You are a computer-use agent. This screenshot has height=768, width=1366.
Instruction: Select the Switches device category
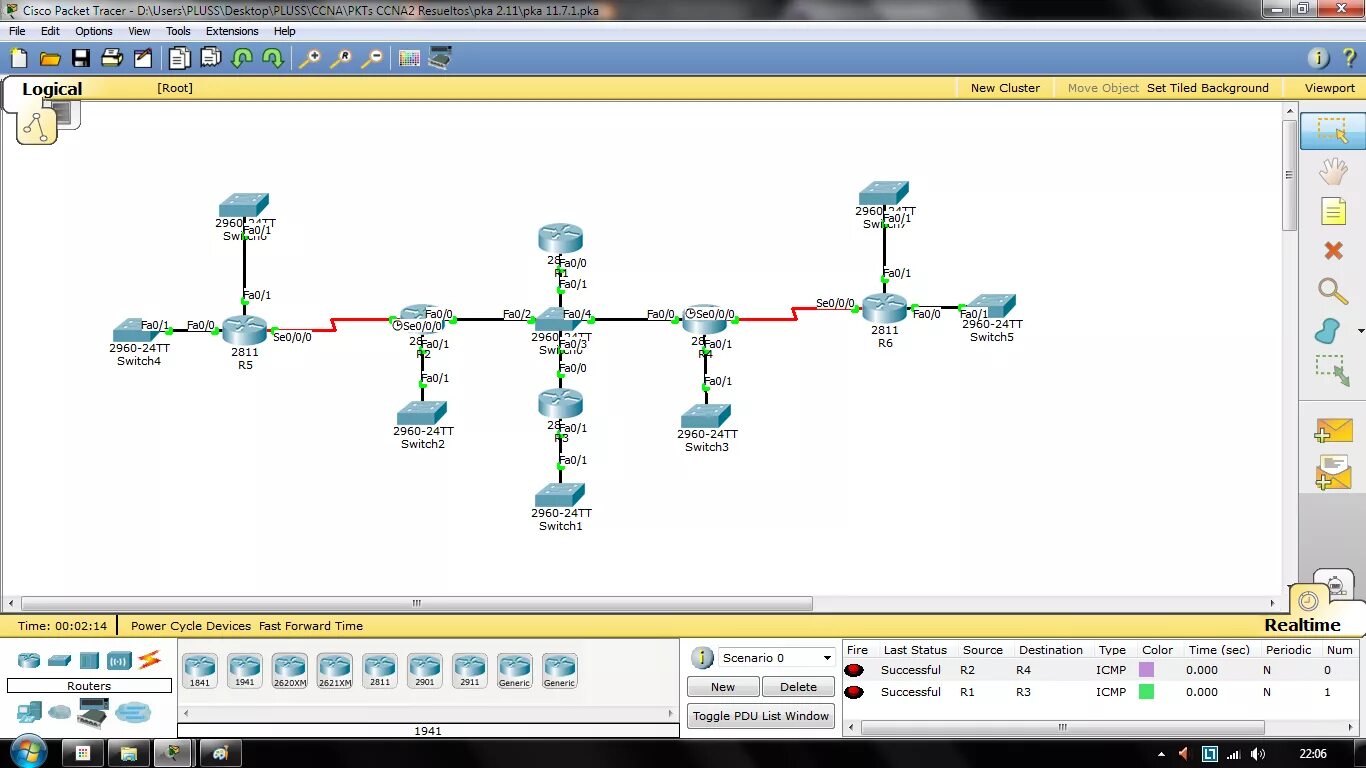pos(59,660)
